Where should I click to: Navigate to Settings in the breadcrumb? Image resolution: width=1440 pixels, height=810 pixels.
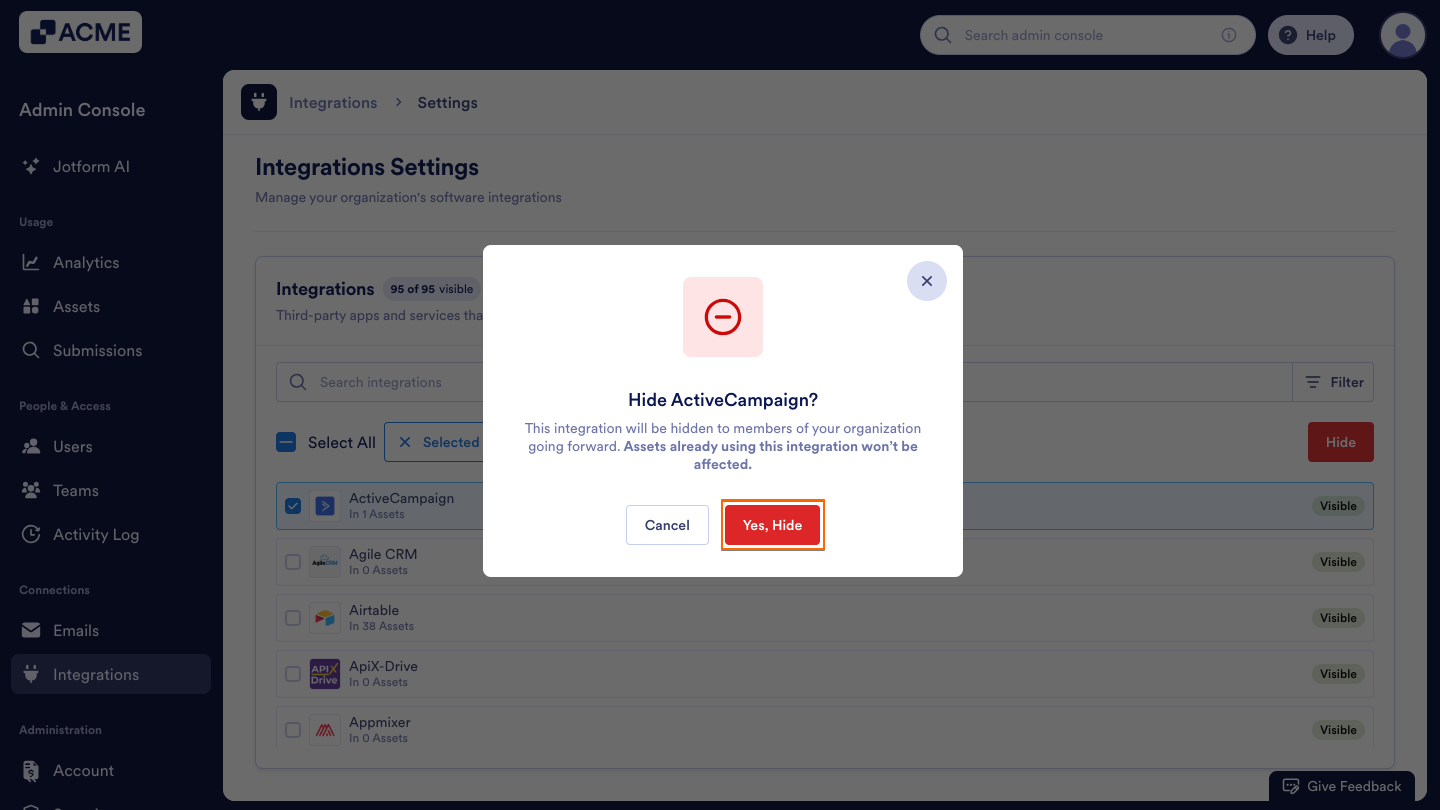point(447,102)
